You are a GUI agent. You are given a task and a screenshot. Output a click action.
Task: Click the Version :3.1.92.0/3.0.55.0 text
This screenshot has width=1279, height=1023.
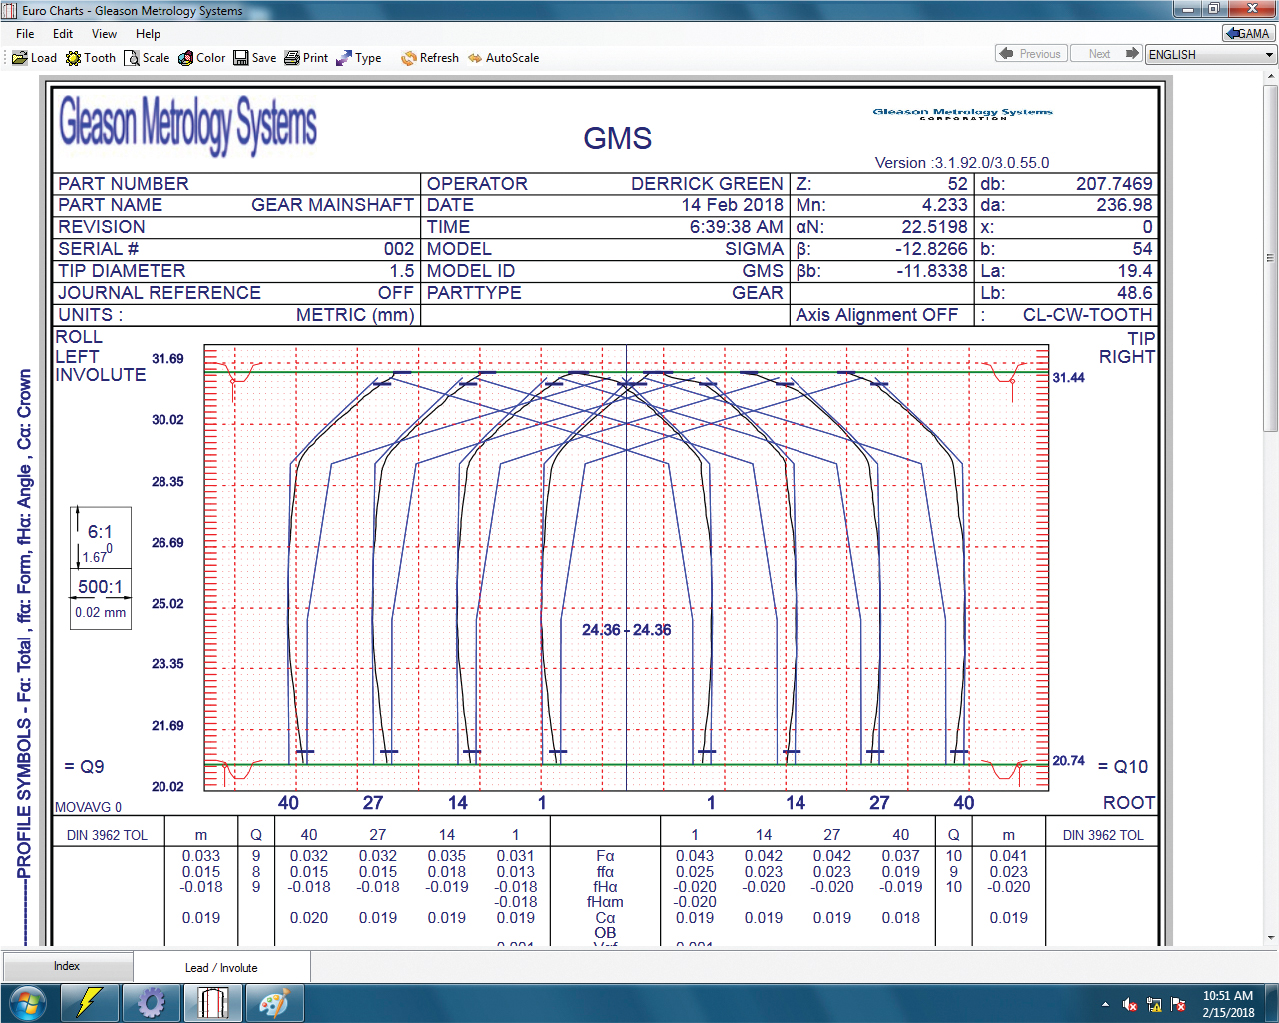[961, 163]
